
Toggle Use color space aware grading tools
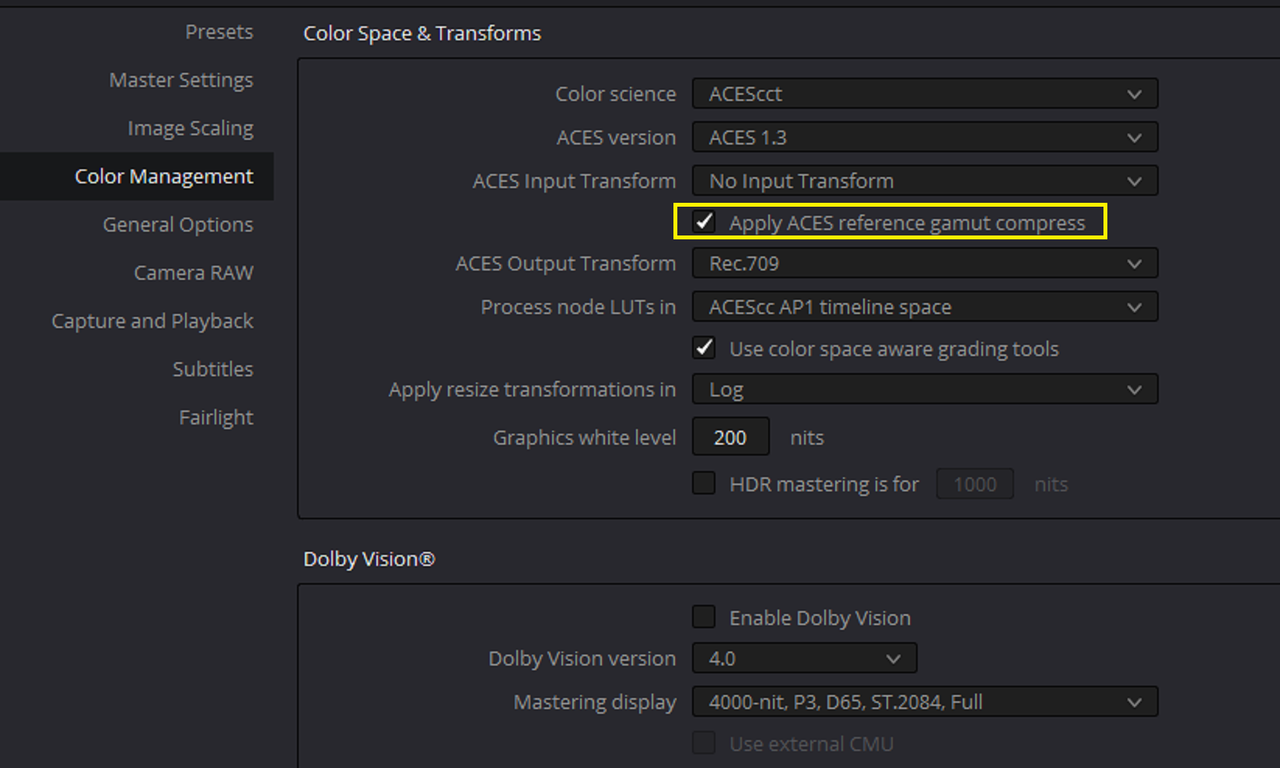(x=705, y=348)
